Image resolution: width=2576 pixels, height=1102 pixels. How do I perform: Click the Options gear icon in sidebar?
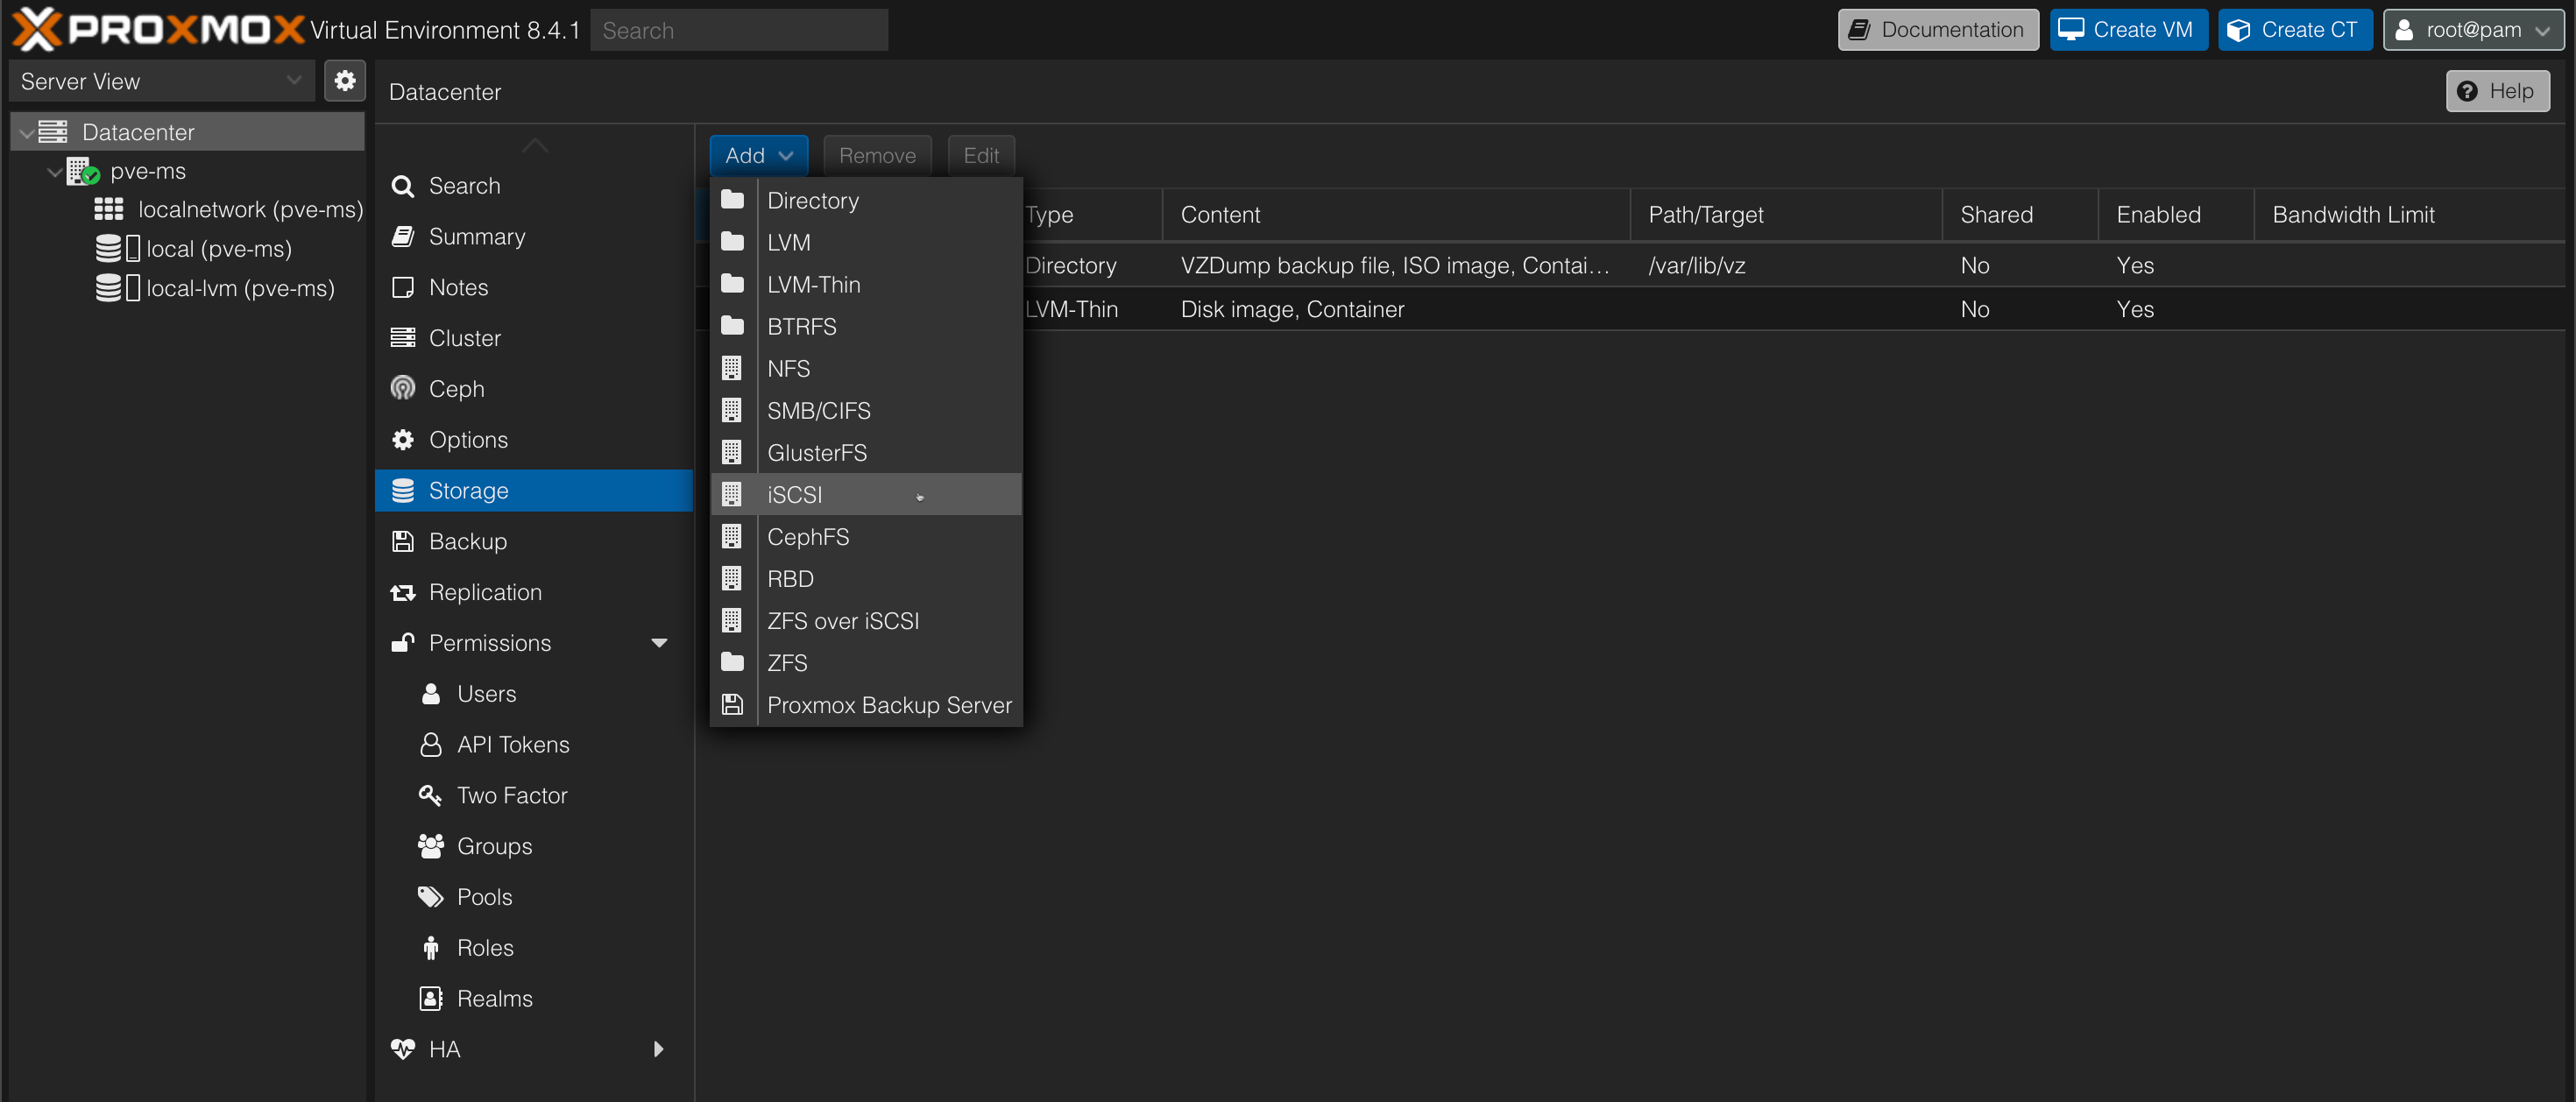click(x=403, y=439)
